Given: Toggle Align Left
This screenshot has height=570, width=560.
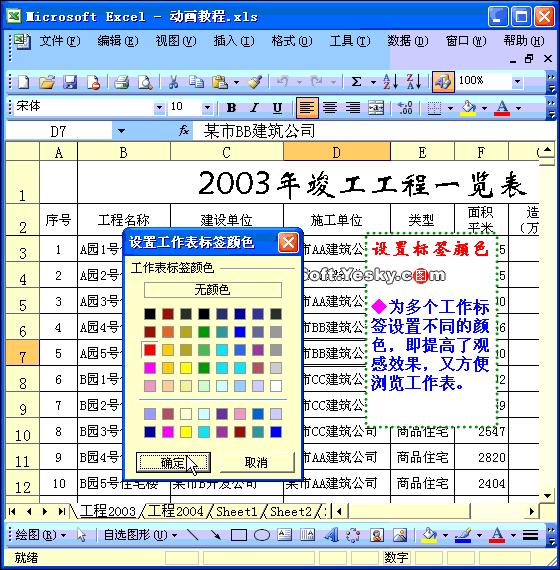Looking at the screenshot, I should point(307,108).
